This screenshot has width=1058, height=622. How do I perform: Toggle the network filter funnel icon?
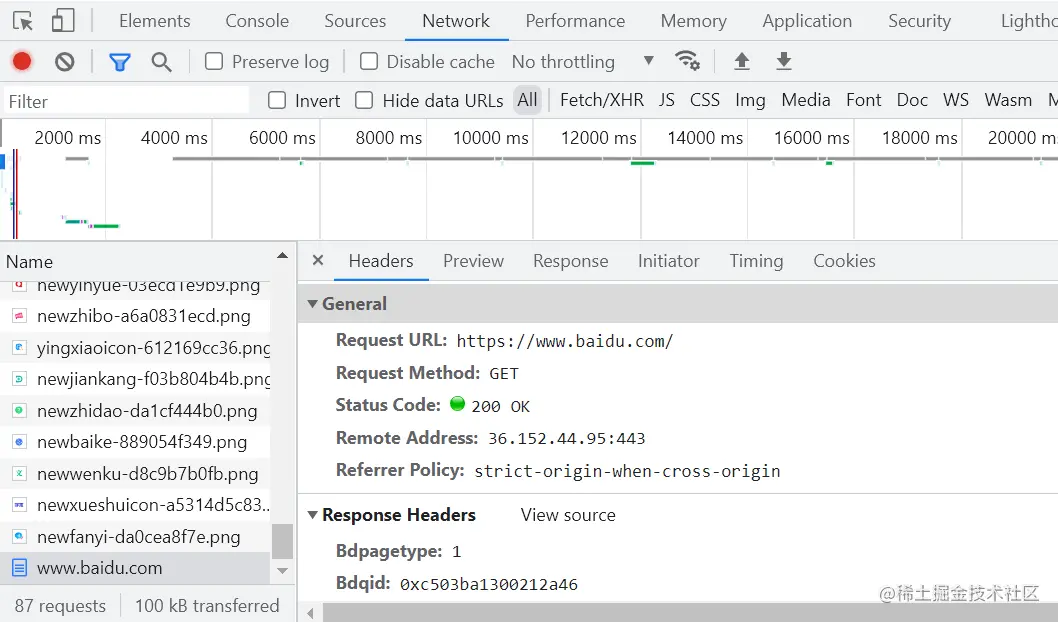click(120, 62)
